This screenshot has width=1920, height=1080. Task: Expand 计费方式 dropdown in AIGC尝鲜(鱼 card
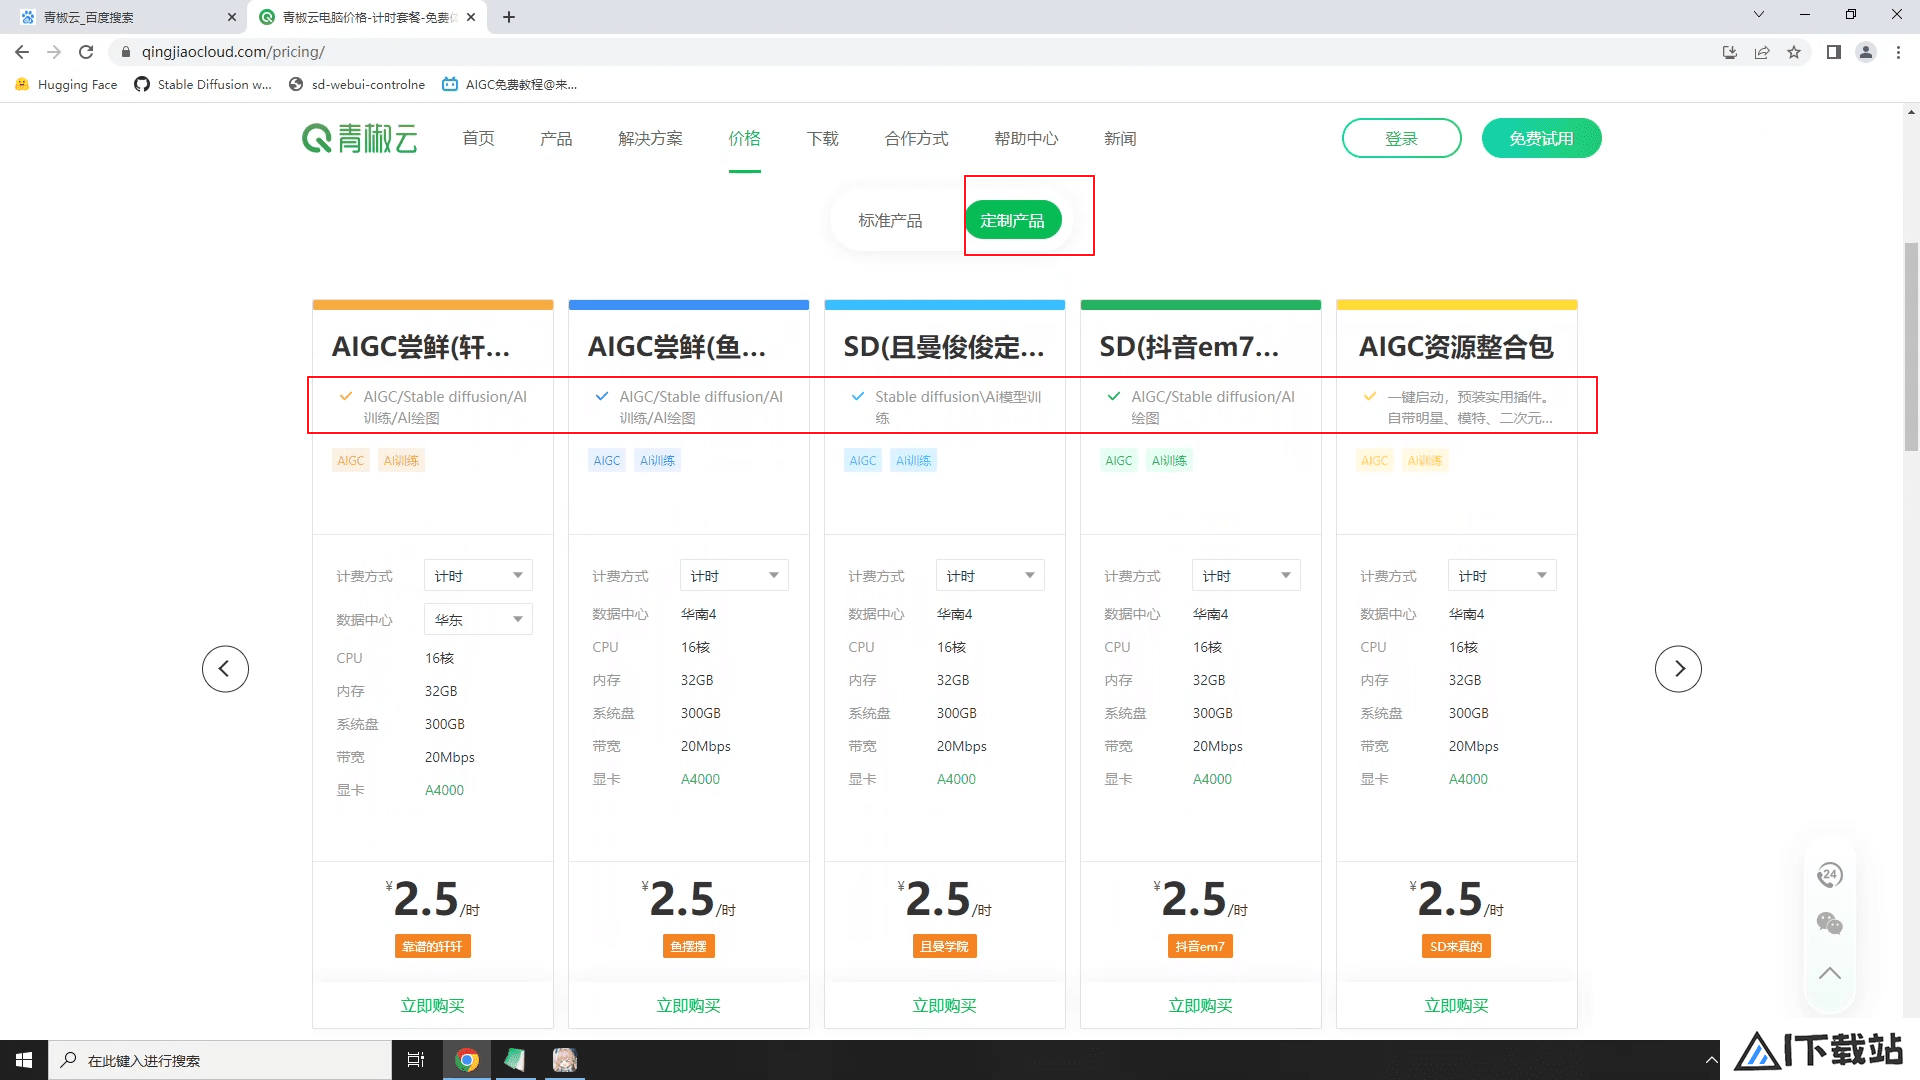pos(734,575)
